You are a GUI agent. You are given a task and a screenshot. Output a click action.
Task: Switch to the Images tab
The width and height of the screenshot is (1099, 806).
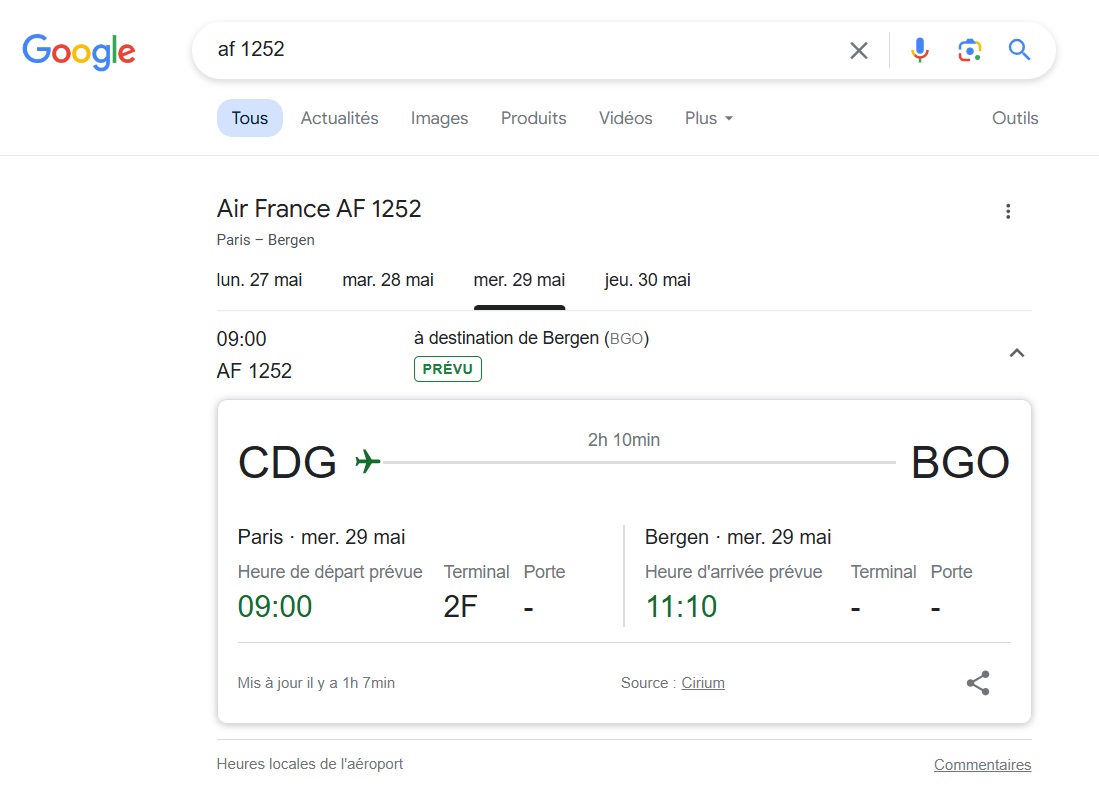[x=439, y=118]
